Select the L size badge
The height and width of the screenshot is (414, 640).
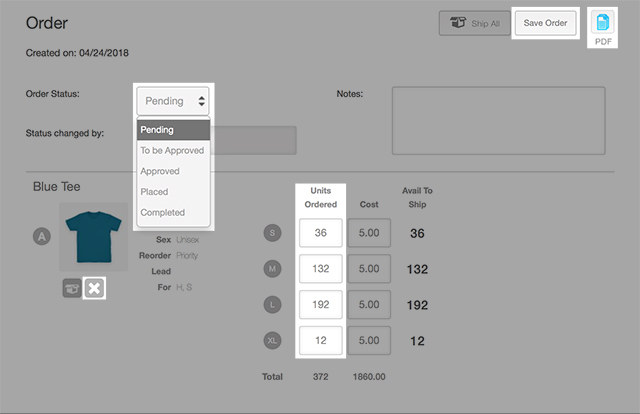point(272,304)
